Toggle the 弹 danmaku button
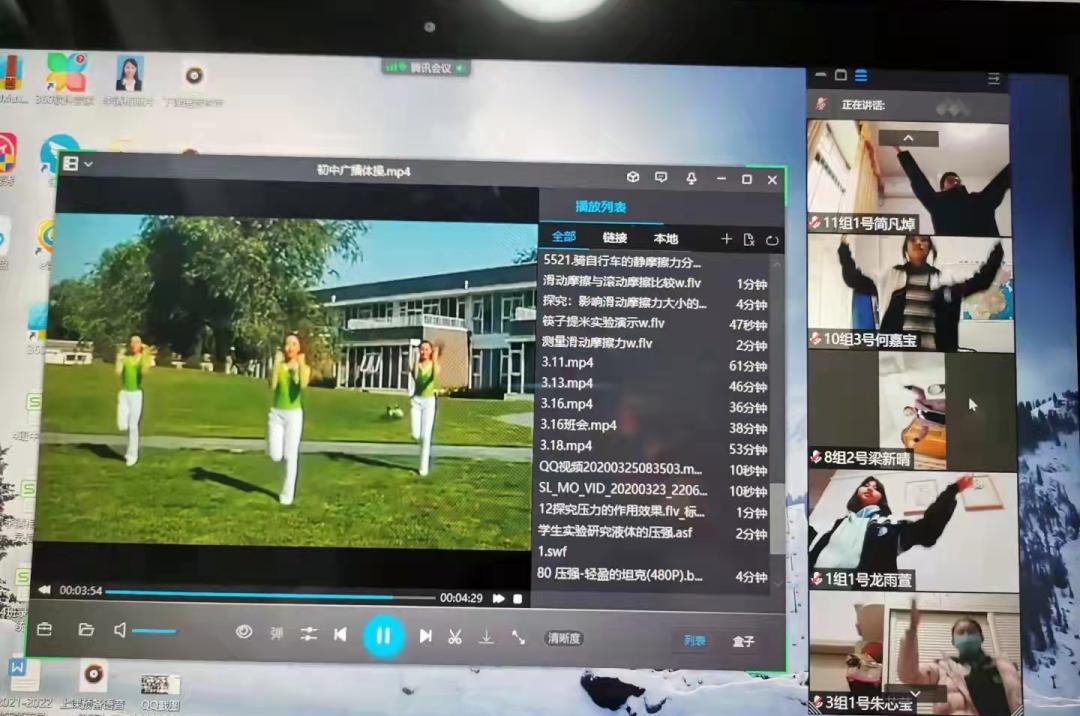Viewport: 1080px width, 716px height. click(x=276, y=633)
